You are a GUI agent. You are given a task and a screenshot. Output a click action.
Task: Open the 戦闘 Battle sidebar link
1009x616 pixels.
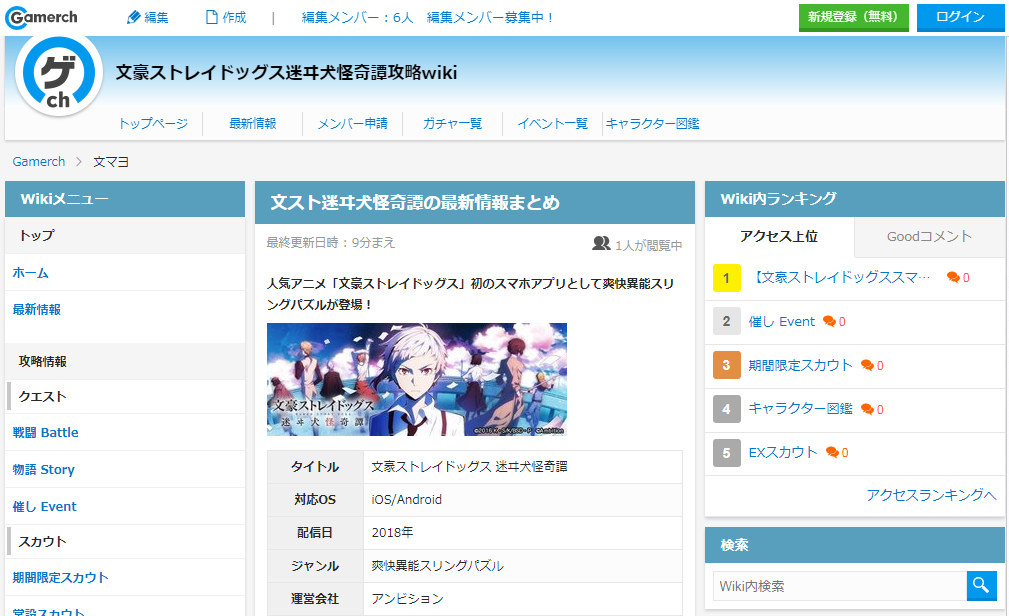coord(46,433)
